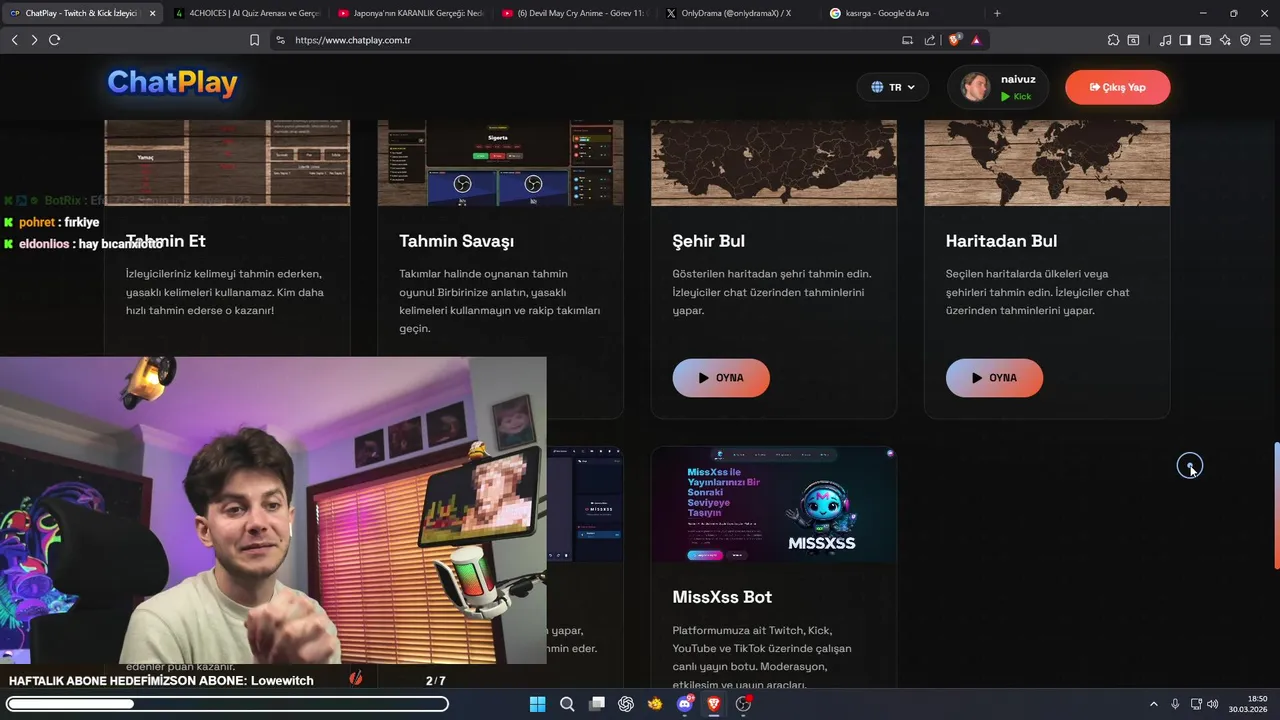The height and width of the screenshot is (720, 1280).
Task: Open the browser hamburger menu
Action: (x=1266, y=40)
